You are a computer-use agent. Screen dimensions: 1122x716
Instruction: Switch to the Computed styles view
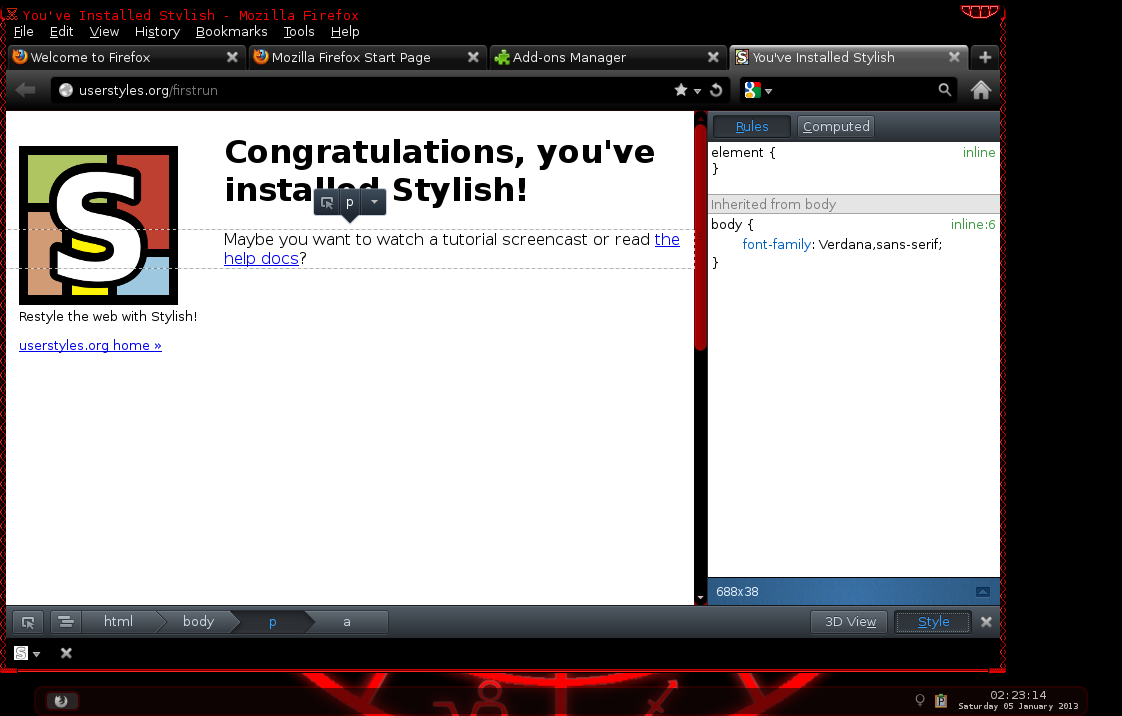(835, 126)
